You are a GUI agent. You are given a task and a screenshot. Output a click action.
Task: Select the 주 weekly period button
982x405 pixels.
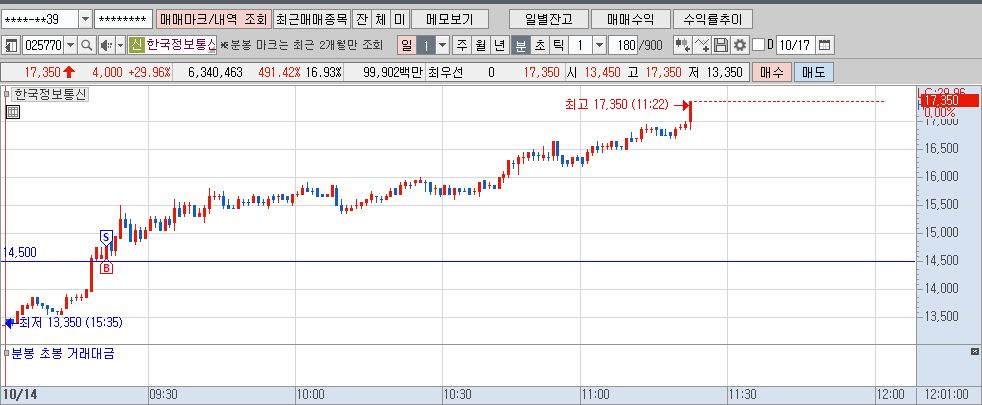click(462, 45)
